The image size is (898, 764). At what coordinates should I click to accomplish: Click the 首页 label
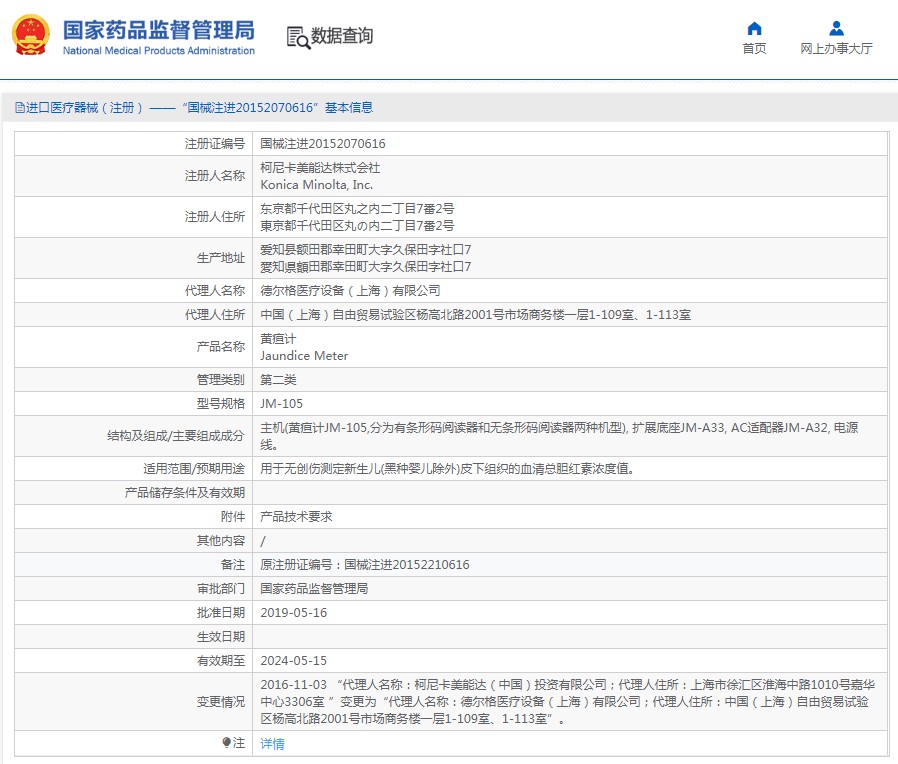pos(754,49)
